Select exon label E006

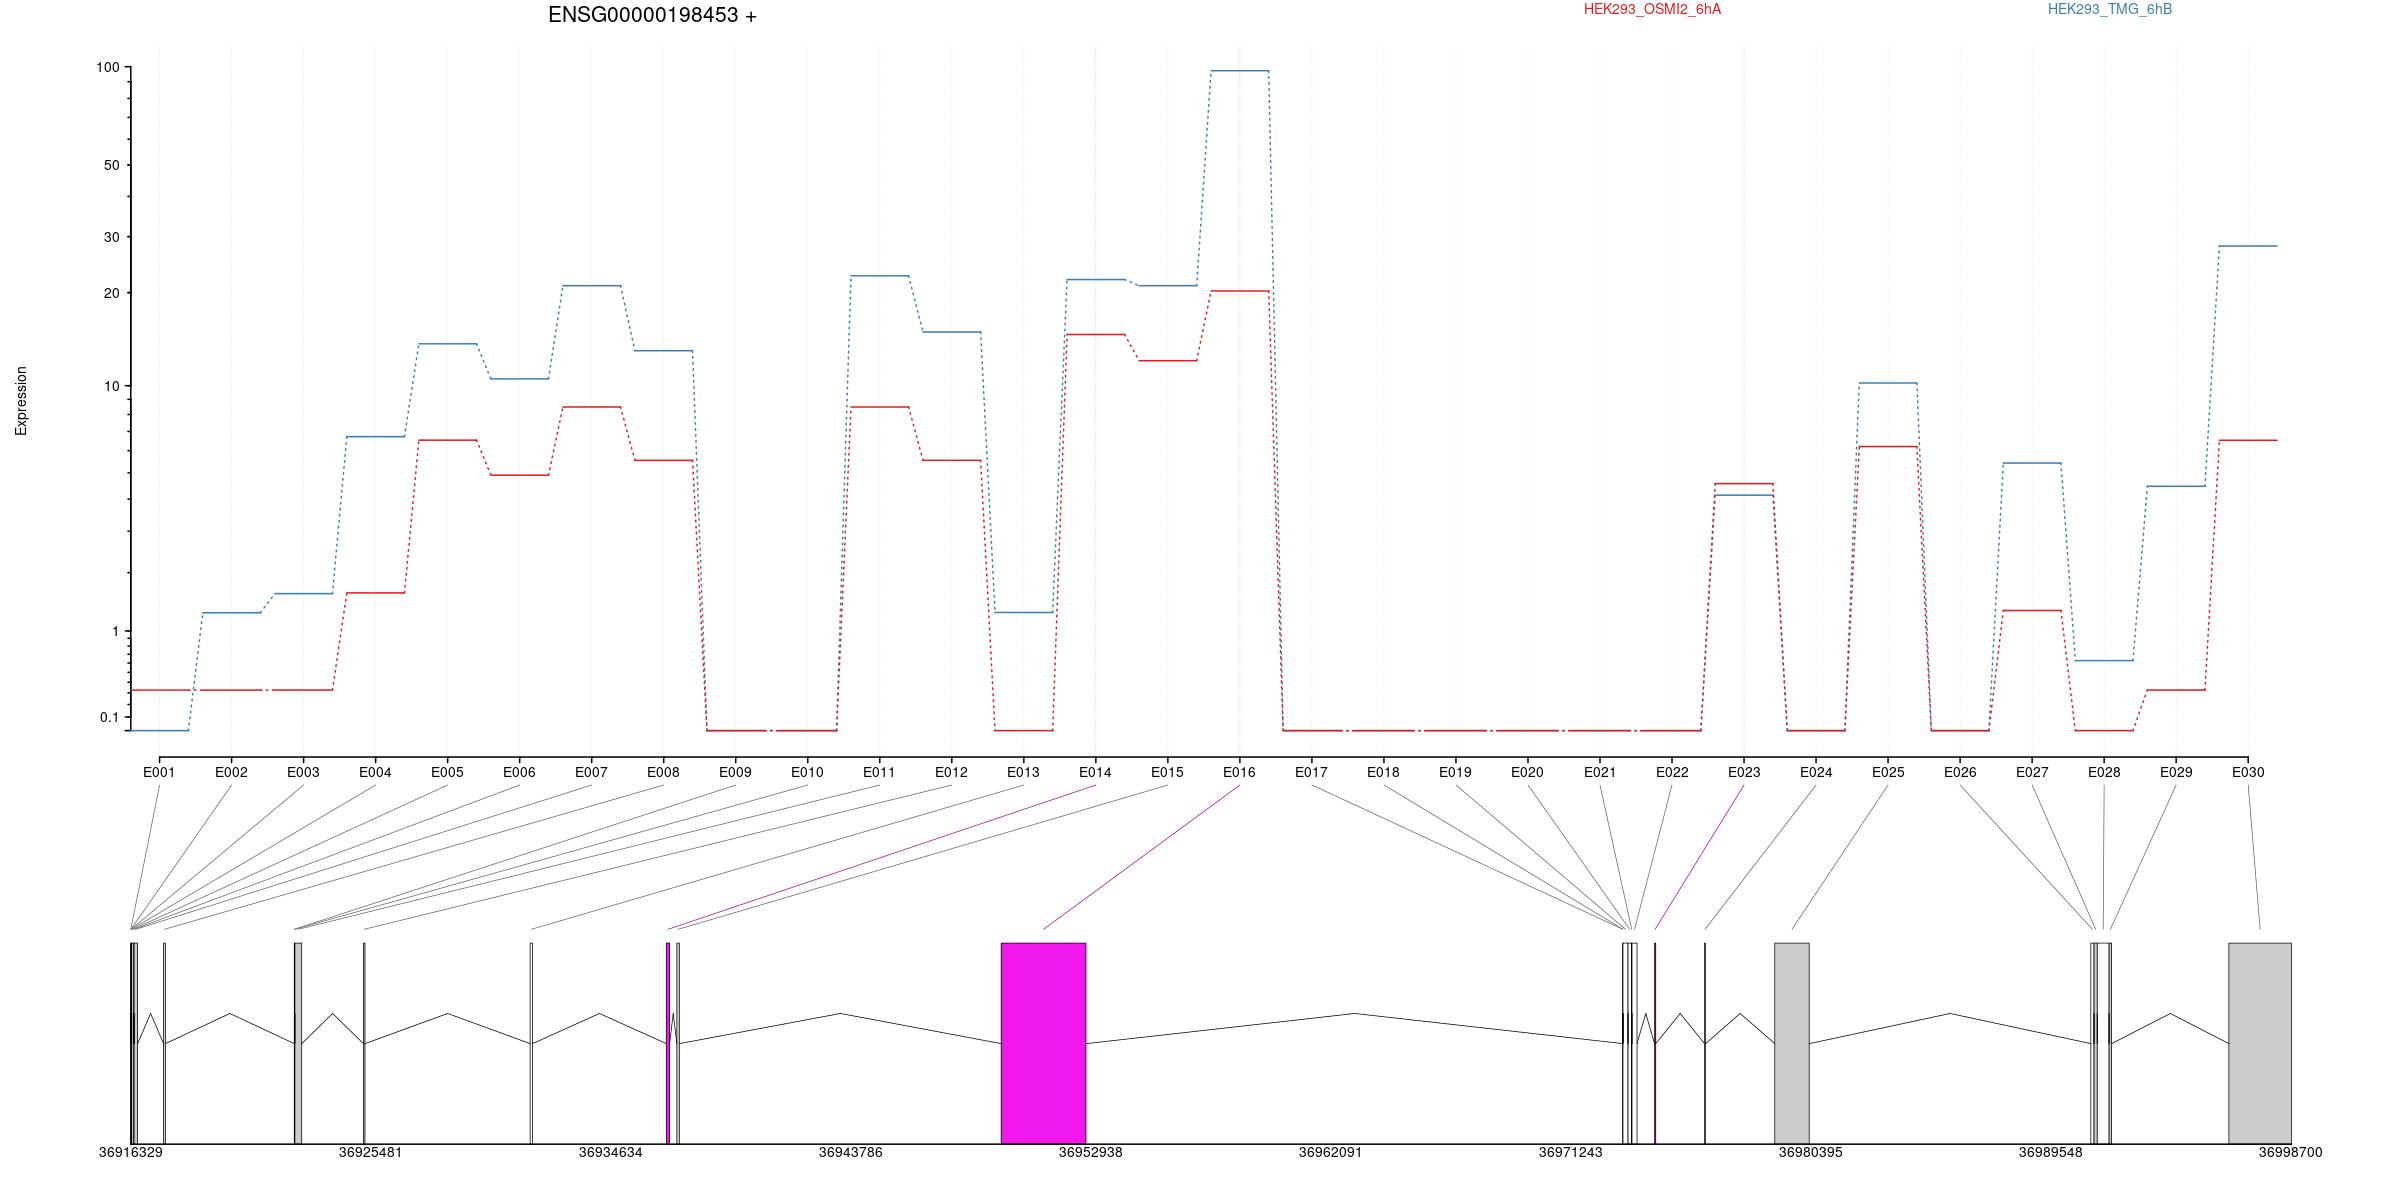[519, 772]
